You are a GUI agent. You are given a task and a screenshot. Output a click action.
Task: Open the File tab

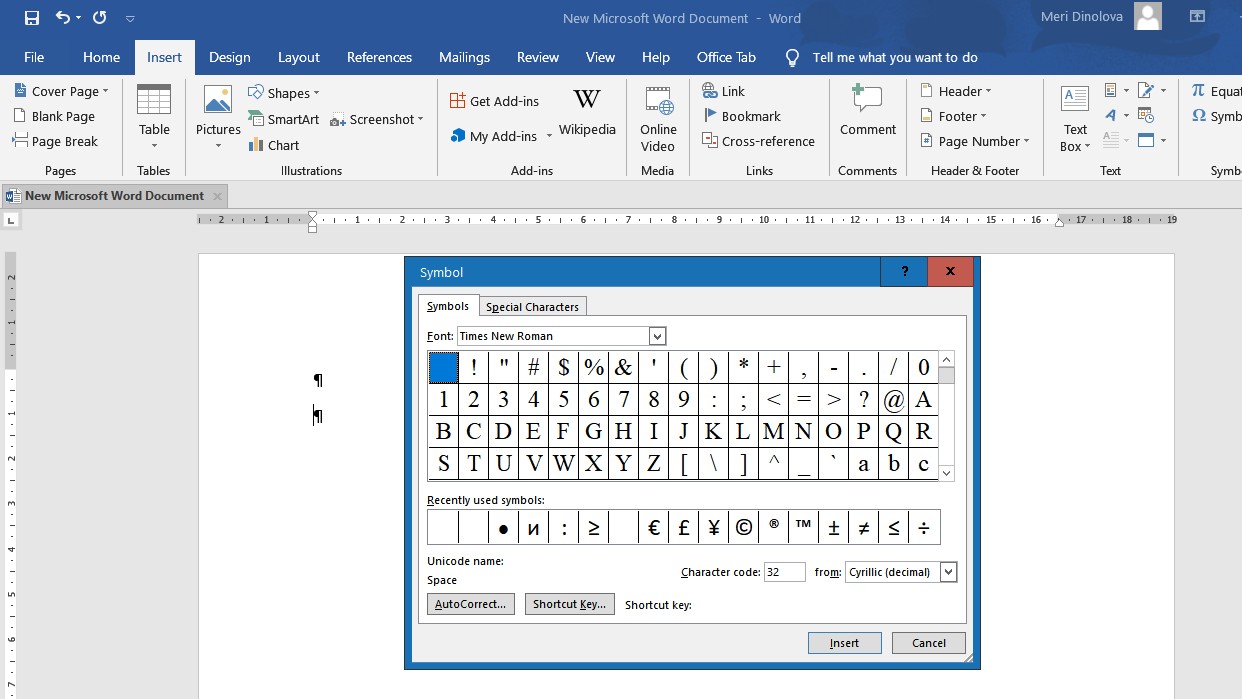(34, 57)
